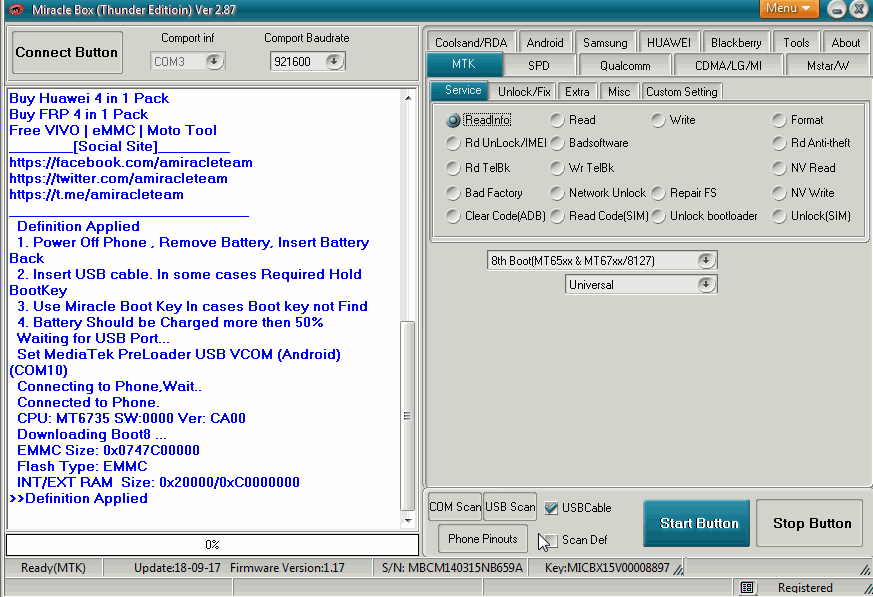Viewport: 873px width, 597px height.
Task: Open the Samsung tab
Action: pos(605,43)
